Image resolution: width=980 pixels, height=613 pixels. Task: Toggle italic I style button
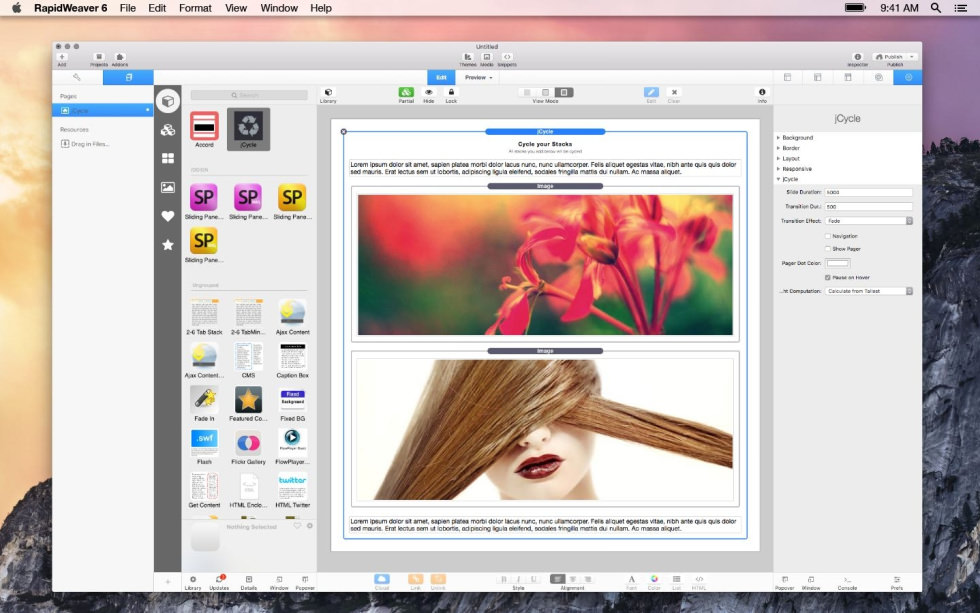click(518, 579)
